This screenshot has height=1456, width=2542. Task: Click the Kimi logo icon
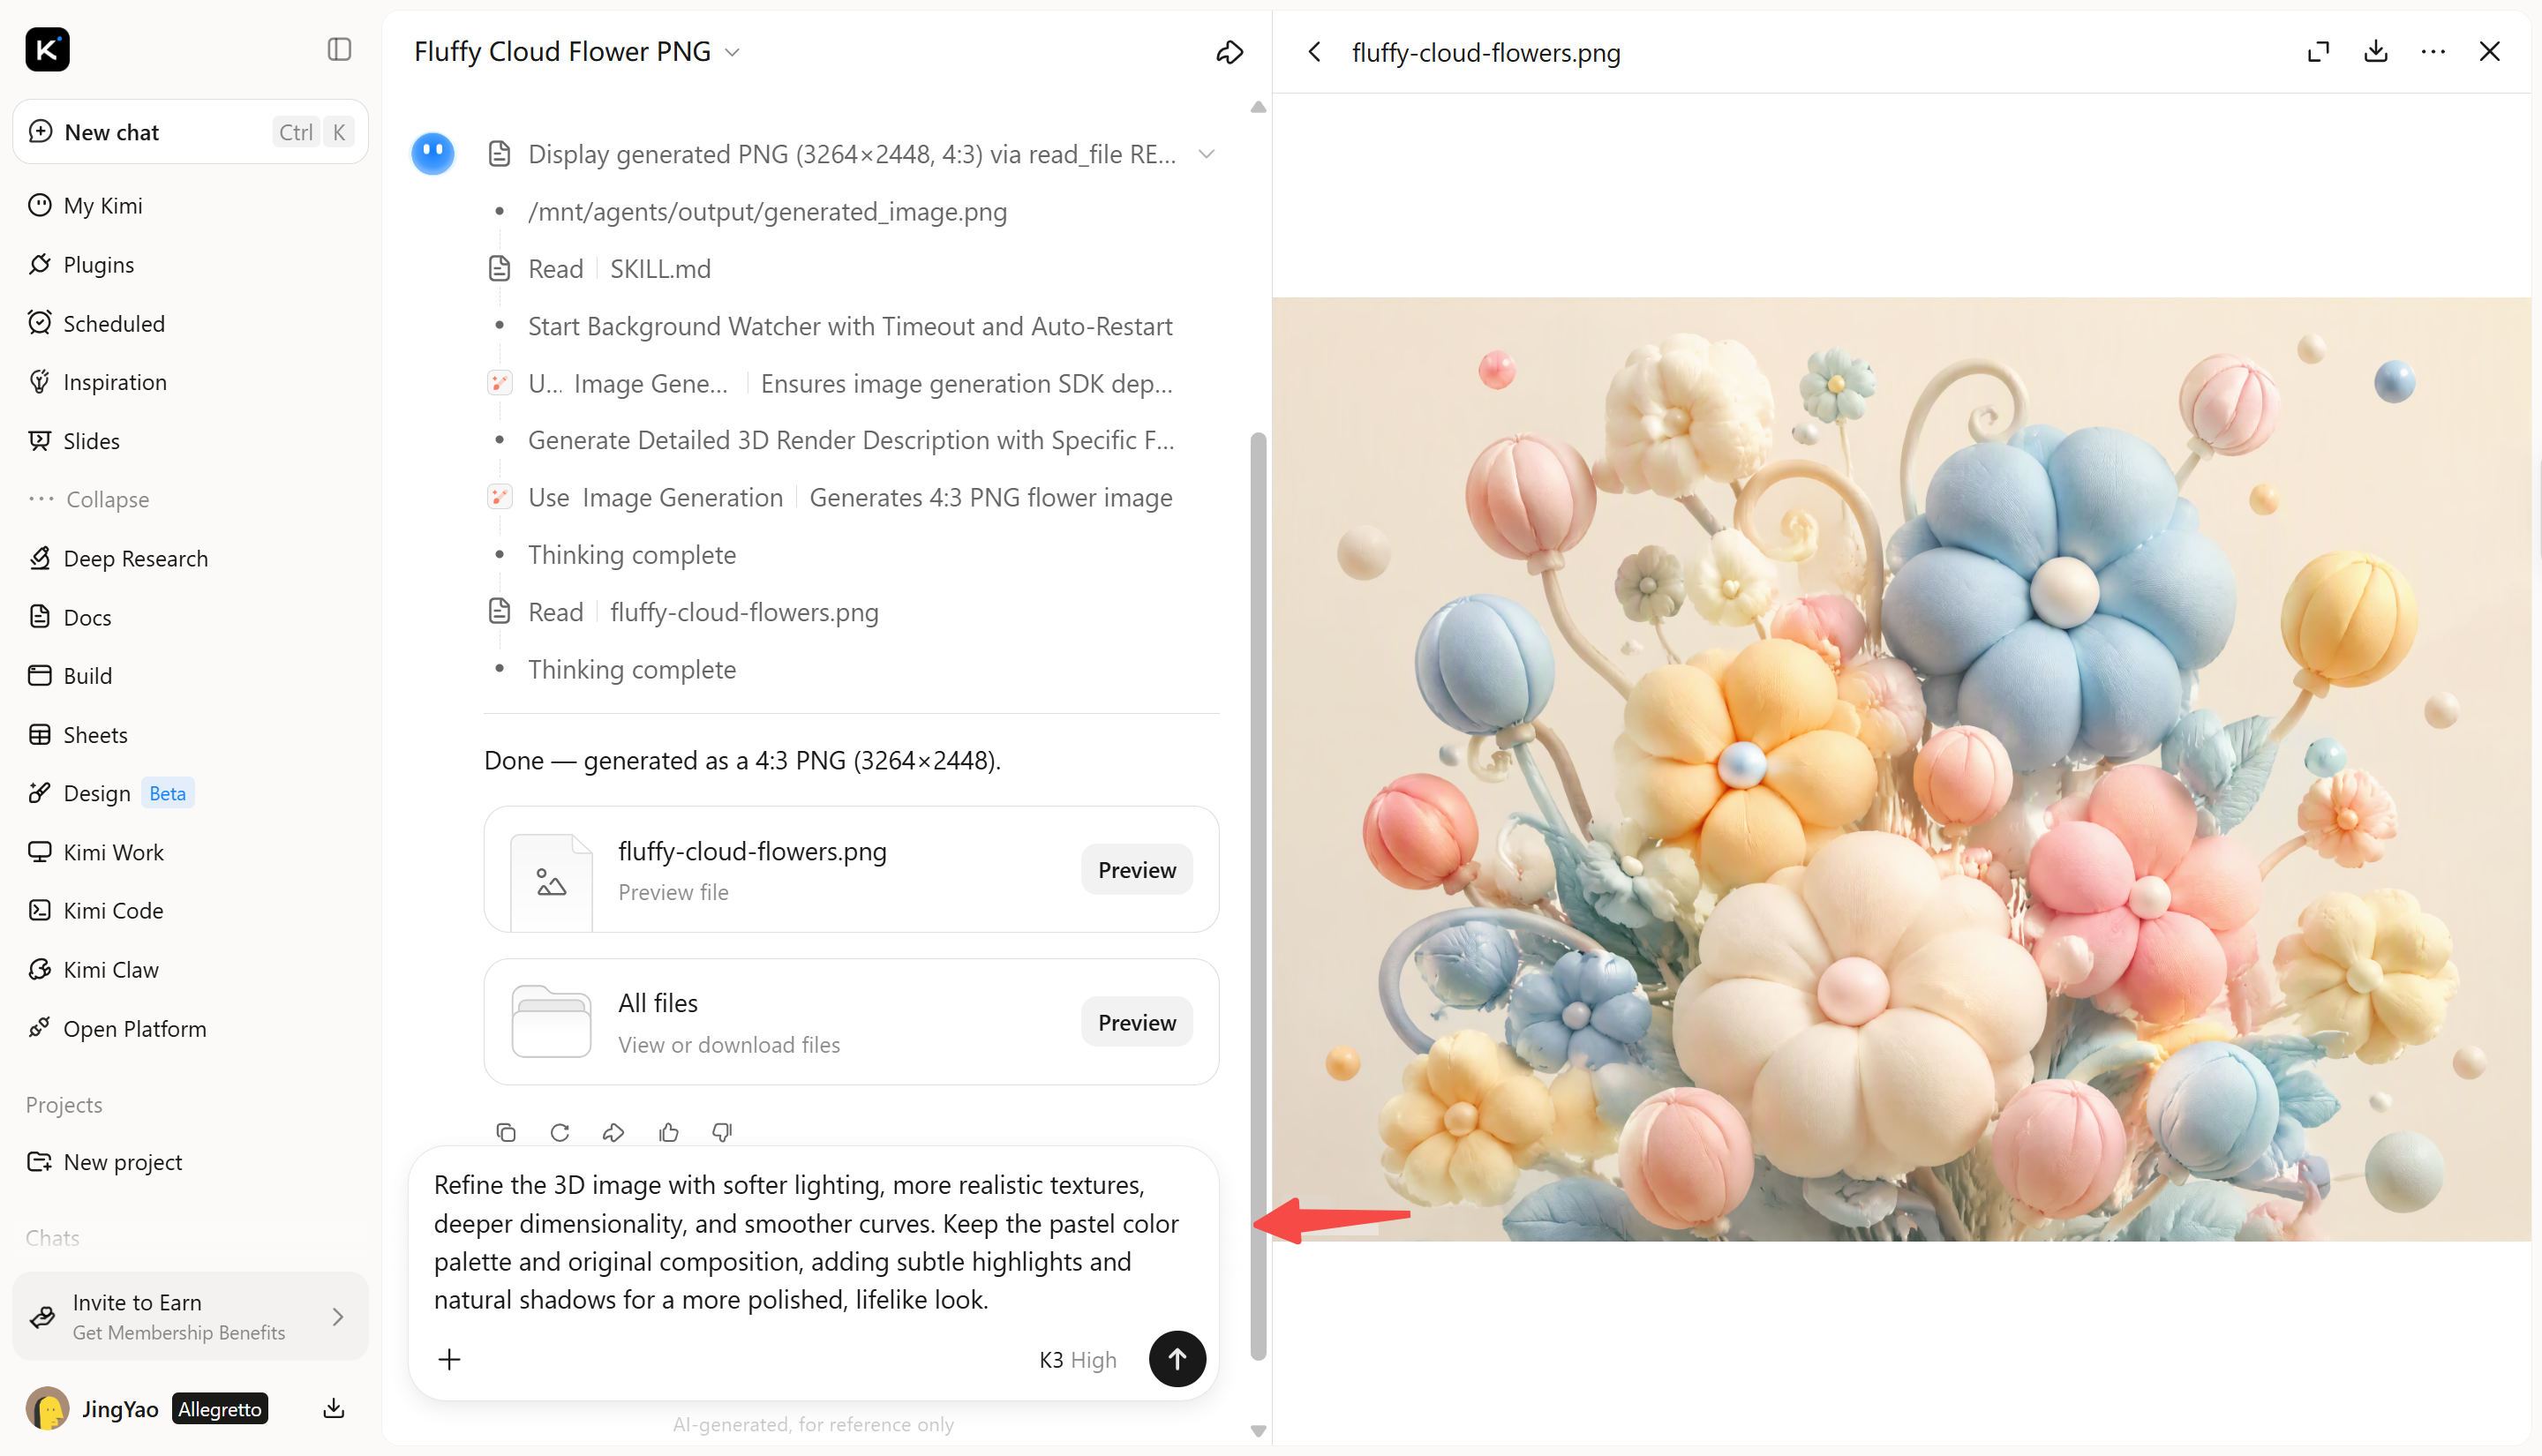(x=47, y=49)
